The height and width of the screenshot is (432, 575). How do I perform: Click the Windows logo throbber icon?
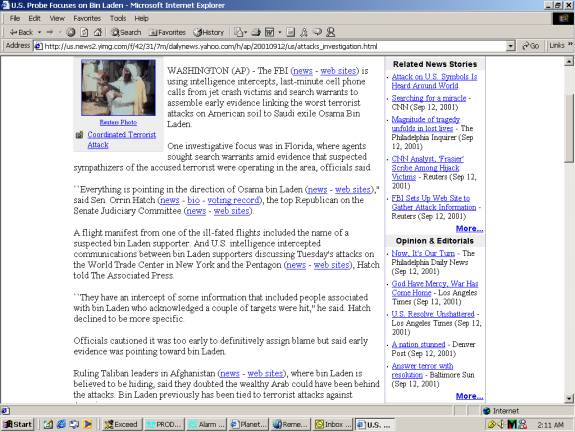pos(563,18)
